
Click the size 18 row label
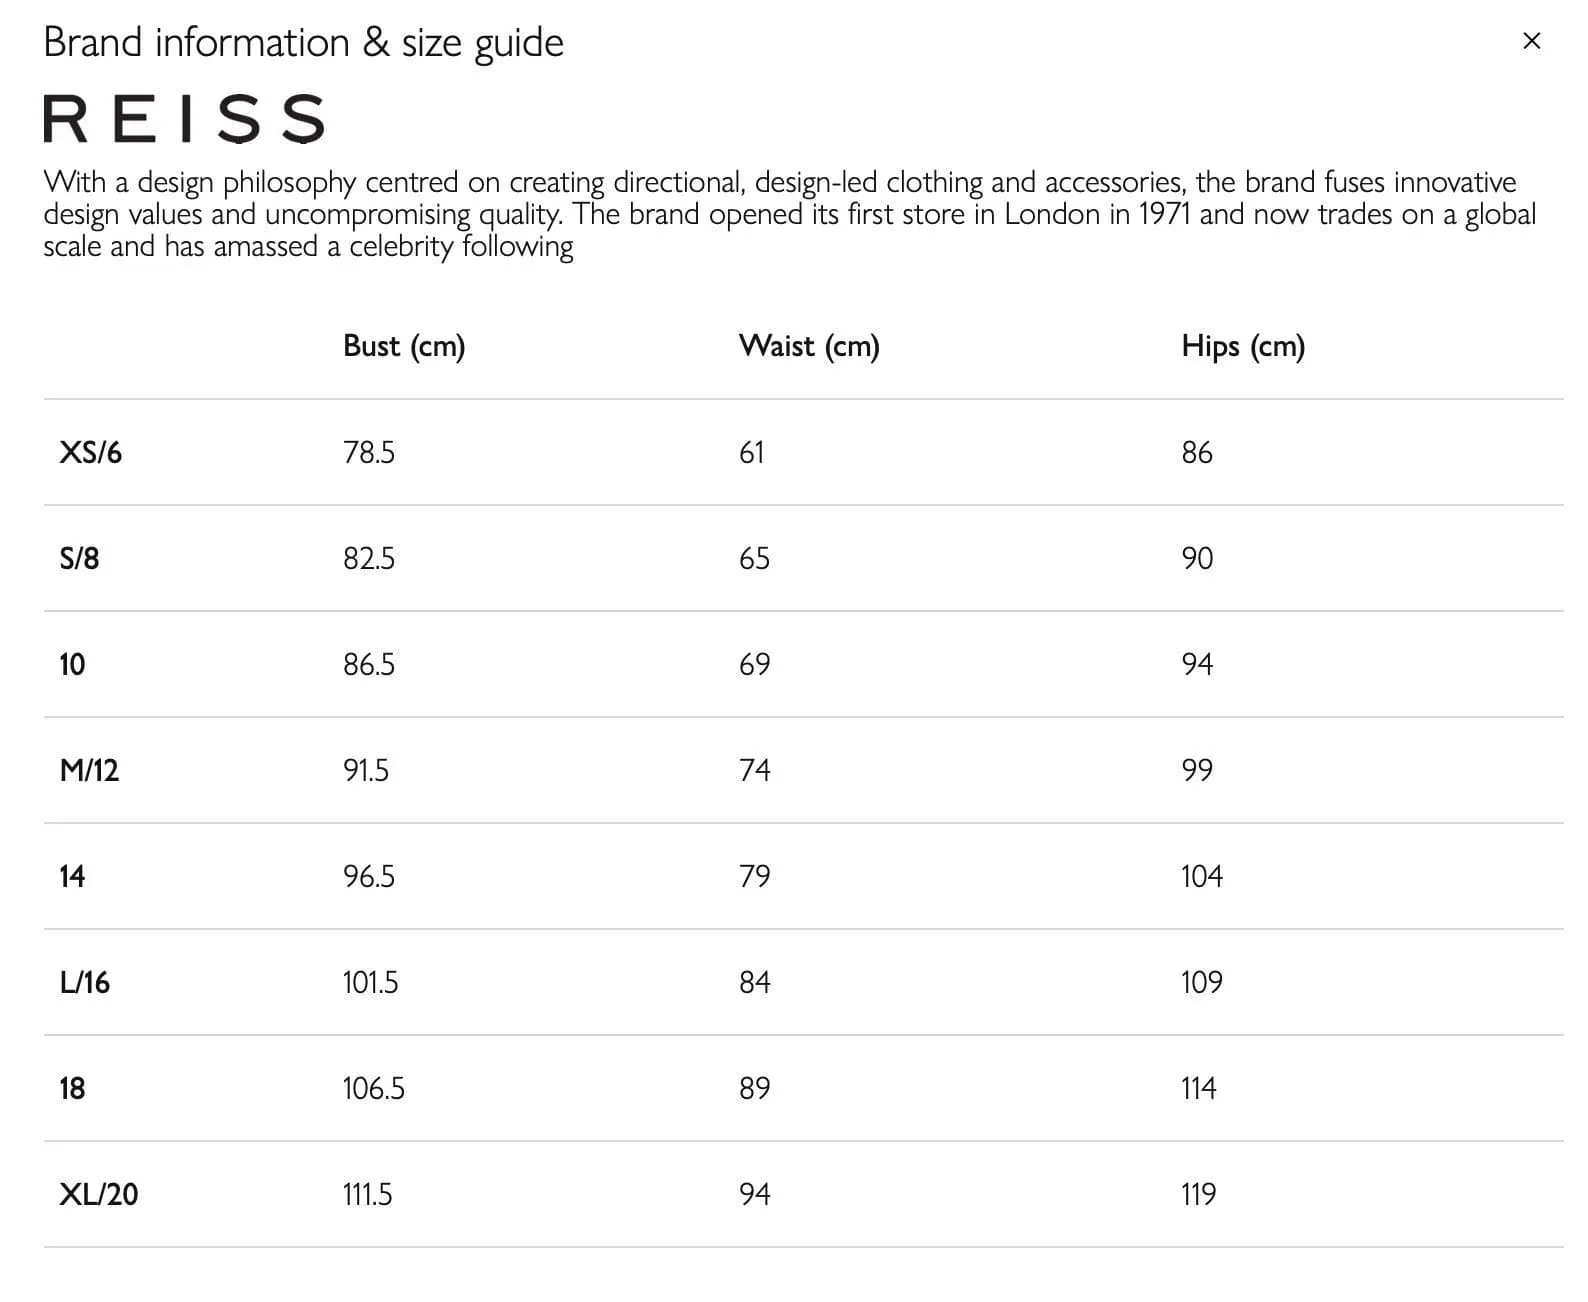(x=72, y=1089)
